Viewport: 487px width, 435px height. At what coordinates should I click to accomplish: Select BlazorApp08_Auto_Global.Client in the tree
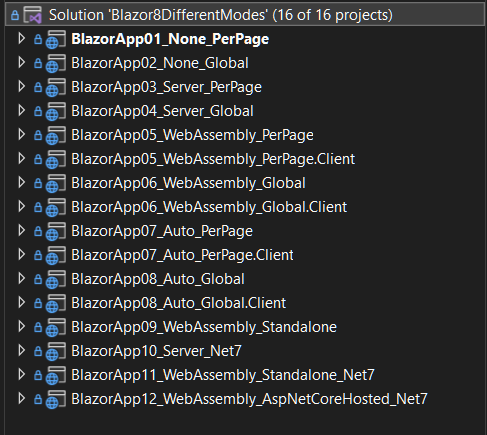point(179,303)
